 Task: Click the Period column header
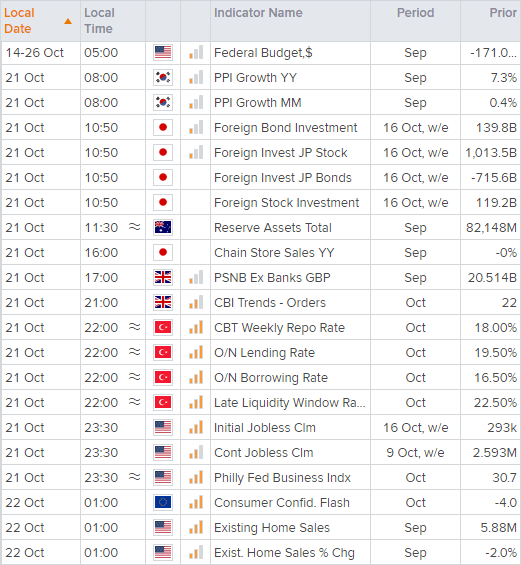(x=415, y=13)
